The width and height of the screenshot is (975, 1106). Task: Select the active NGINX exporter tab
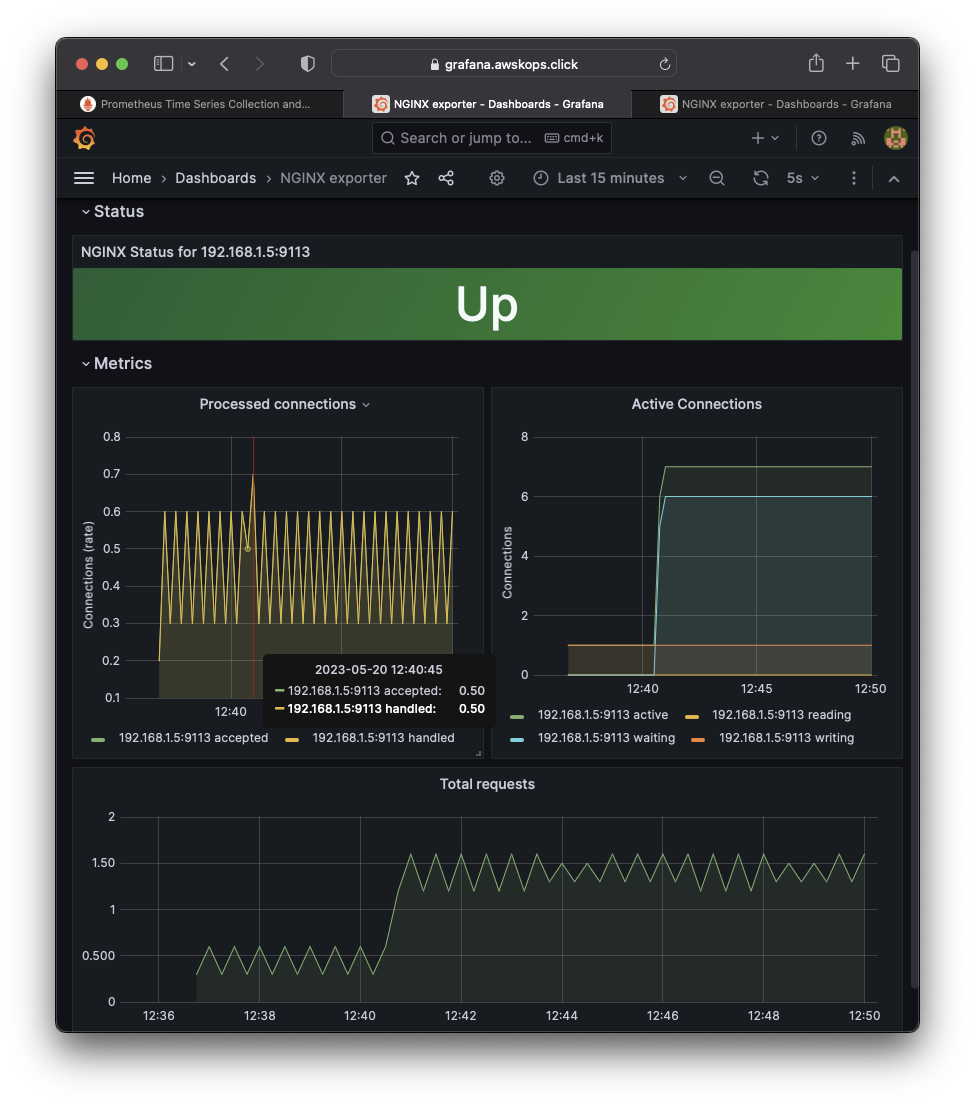point(488,104)
